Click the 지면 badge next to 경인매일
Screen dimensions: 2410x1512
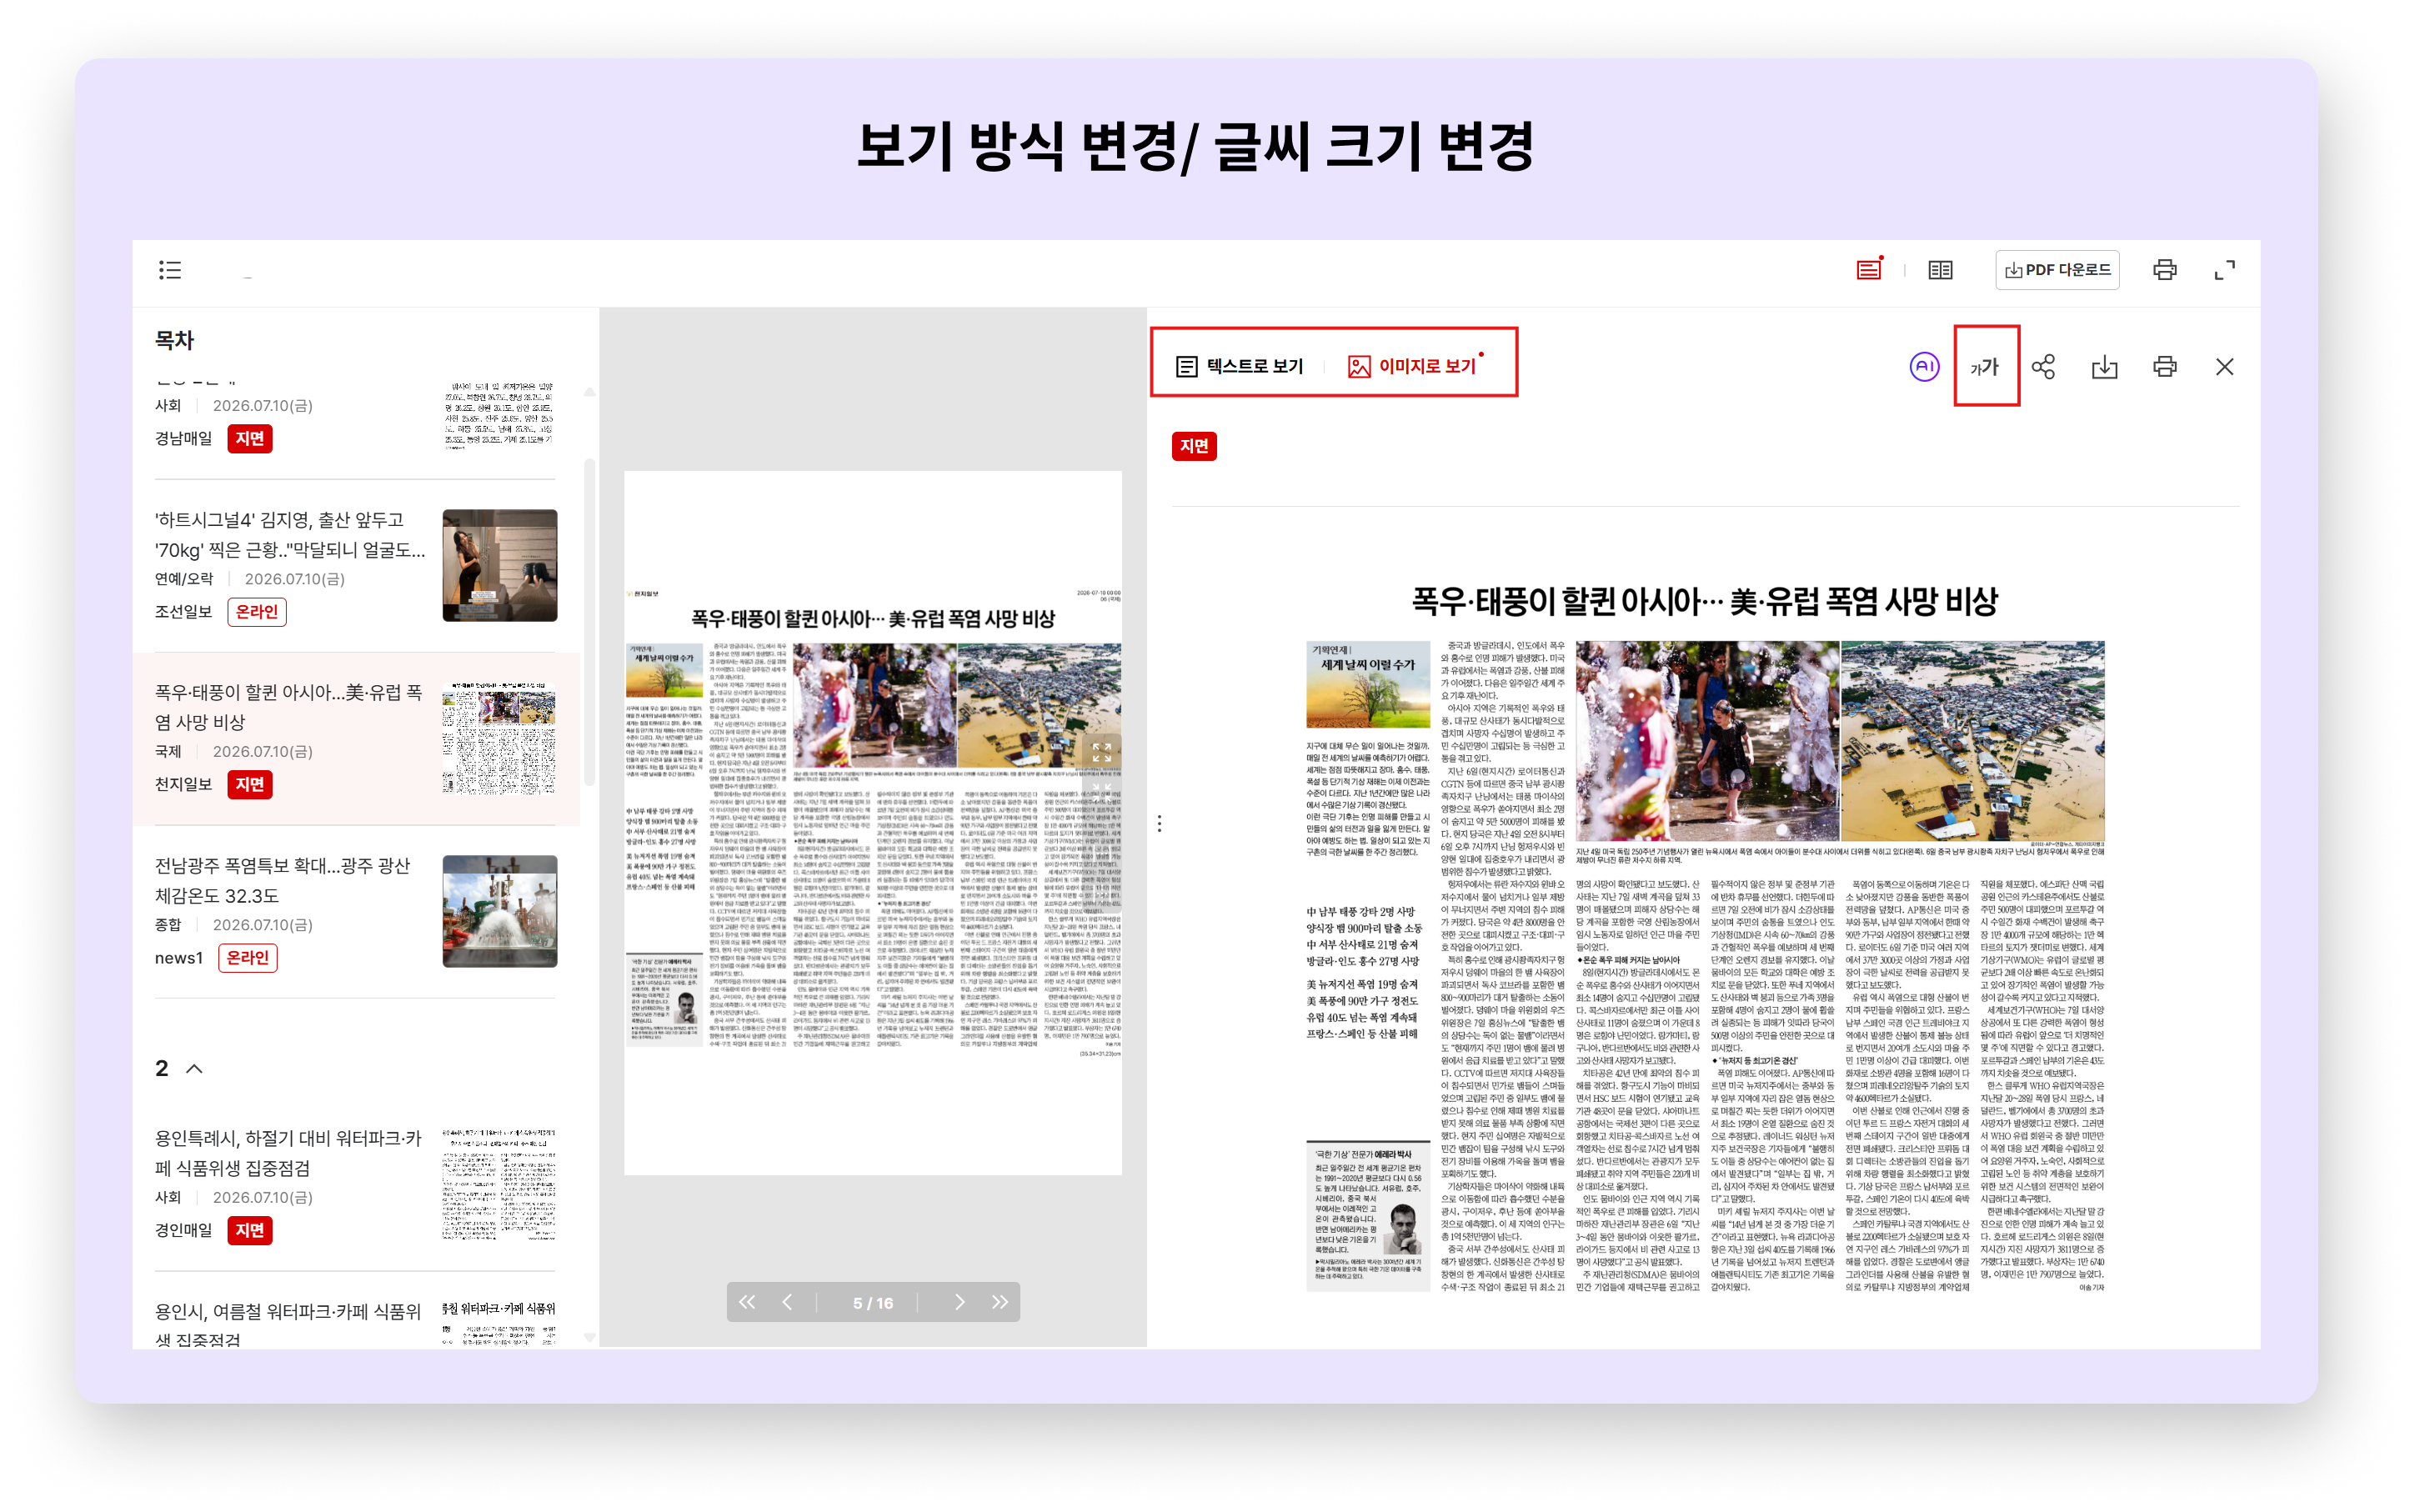(x=250, y=1230)
